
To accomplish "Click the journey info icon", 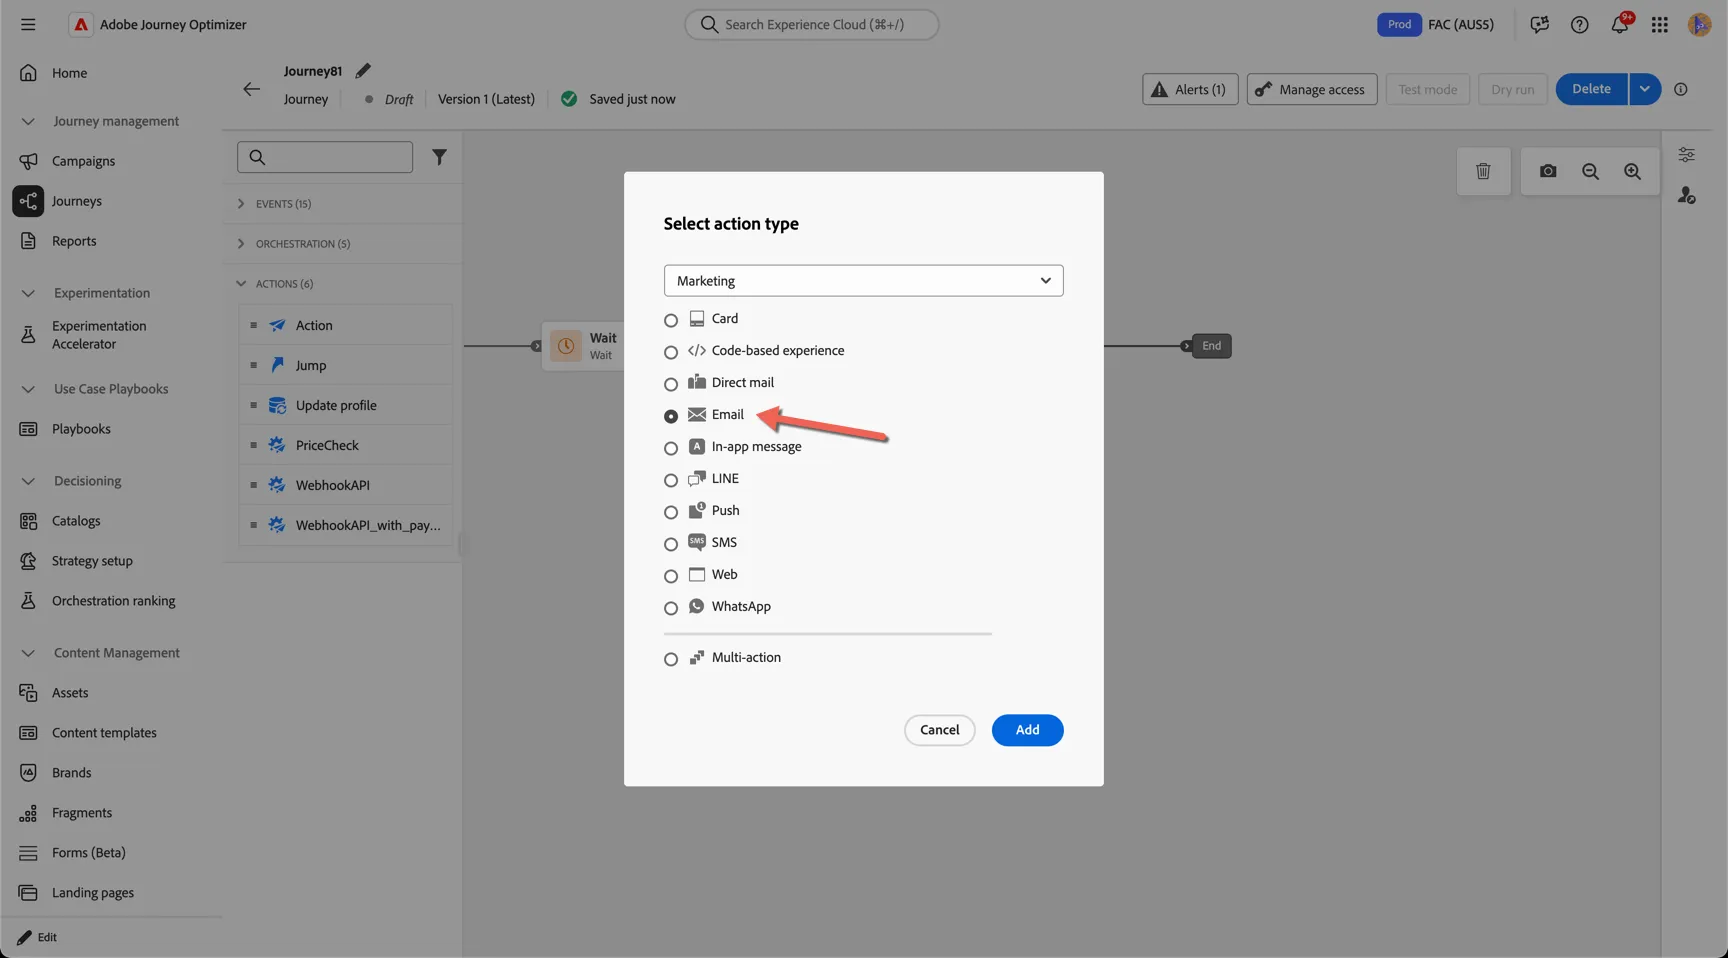I will click(1681, 89).
